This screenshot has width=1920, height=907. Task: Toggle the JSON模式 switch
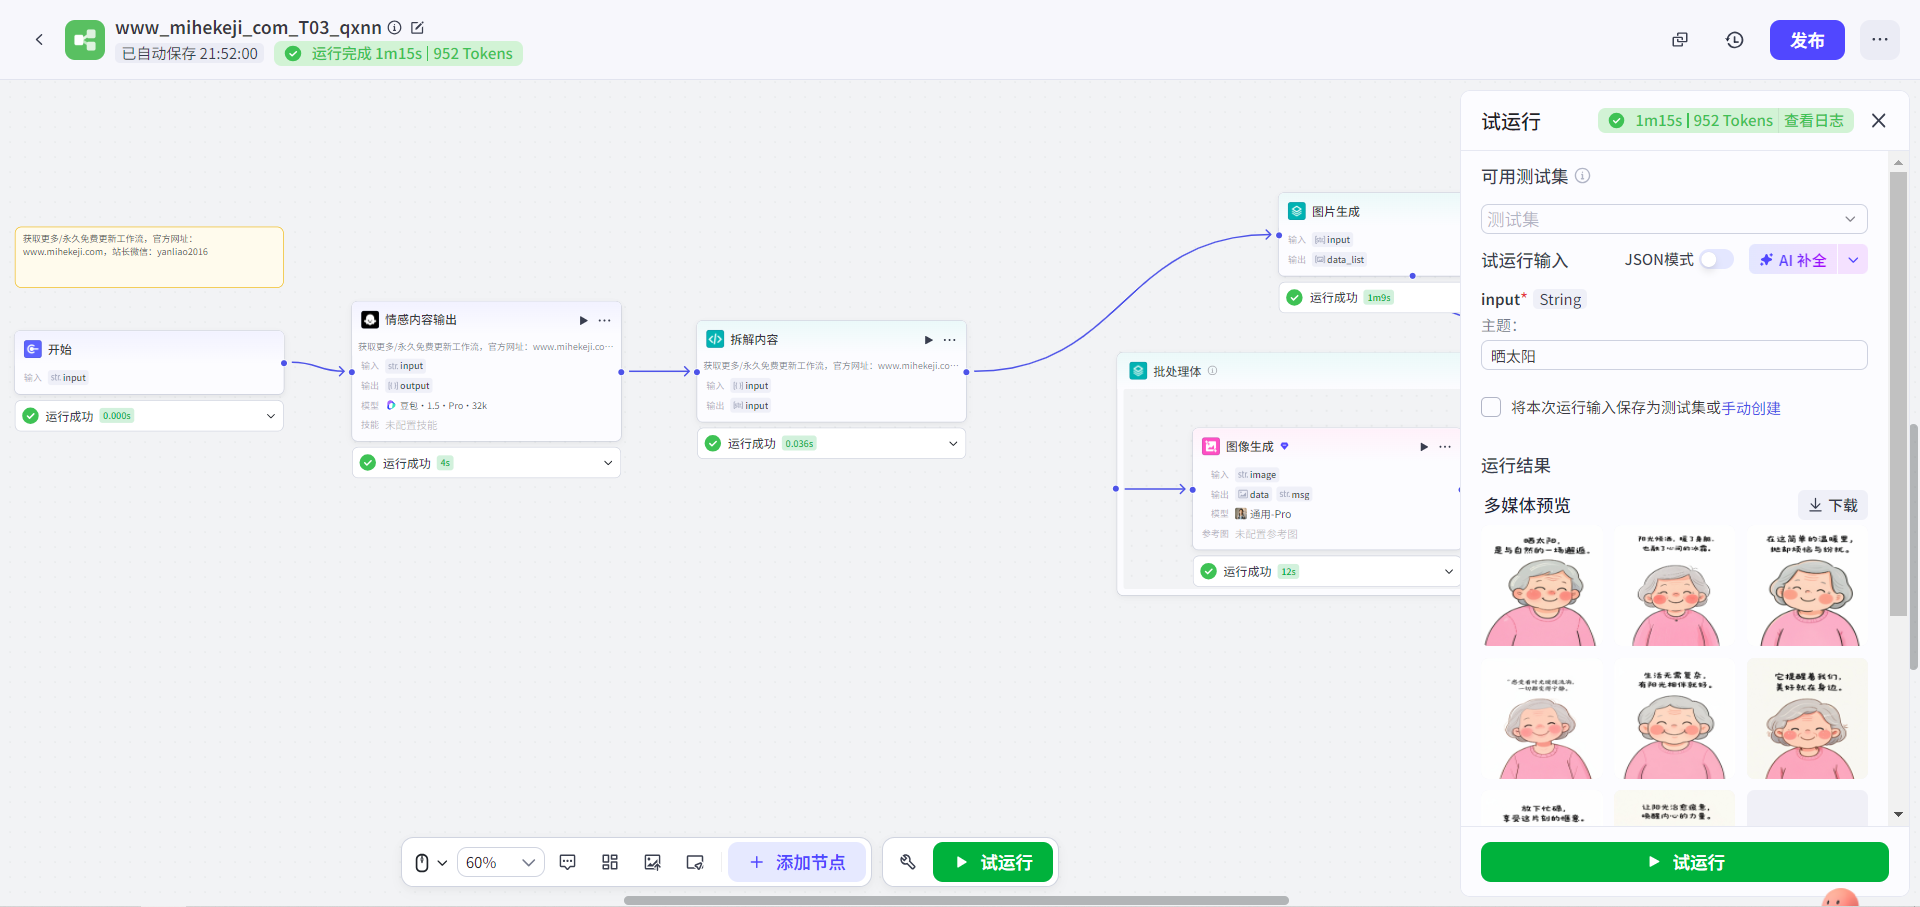[1716, 260]
